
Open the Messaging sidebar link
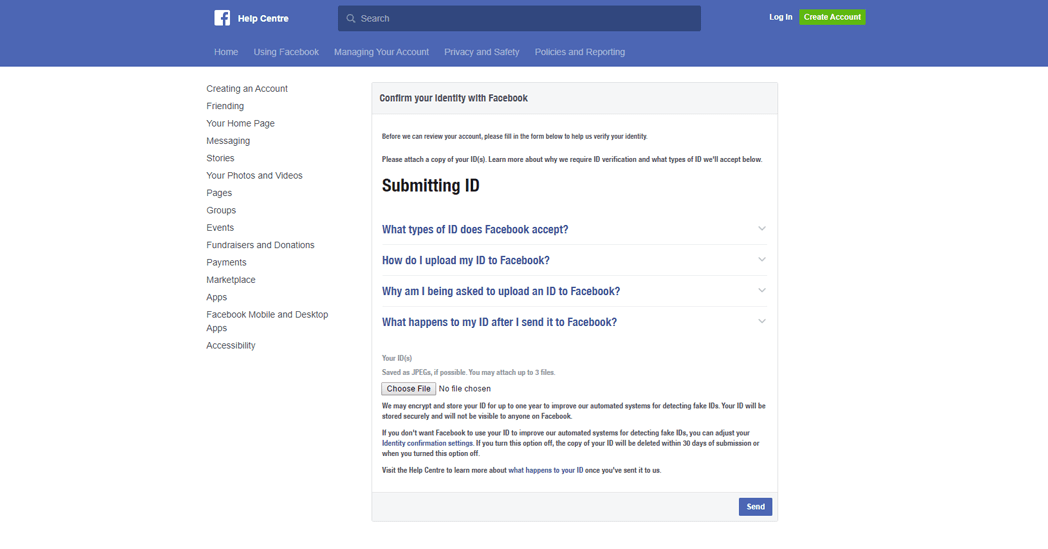point(228,141)
